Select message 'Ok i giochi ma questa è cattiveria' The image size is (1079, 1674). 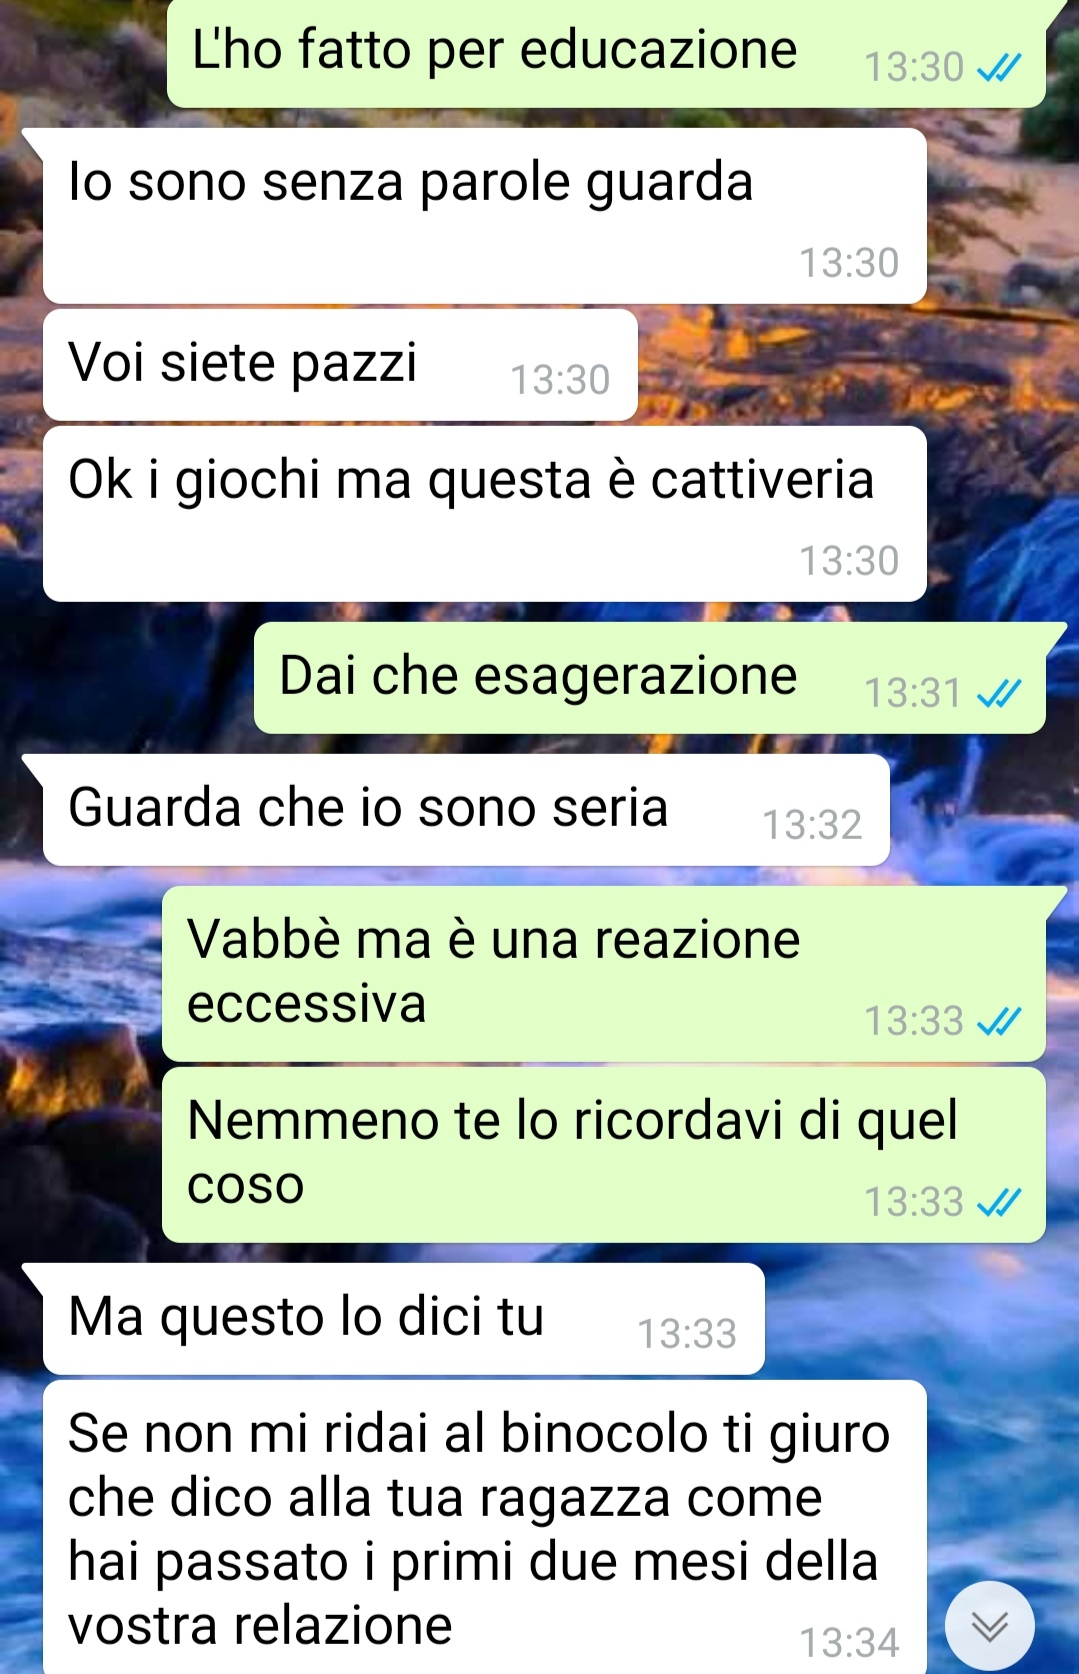(484, 514)
